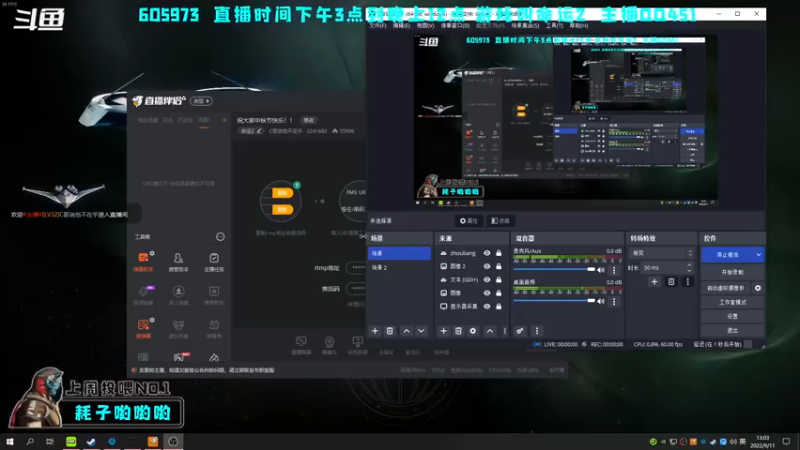This screenshot has width=800, height=450.
Task: Open room manager assistant tool in 直播伴侣
Action: (178, 261)
